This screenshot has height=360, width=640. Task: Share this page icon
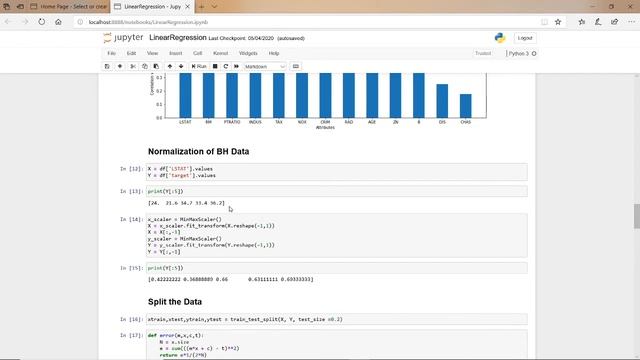coord(614,22)
